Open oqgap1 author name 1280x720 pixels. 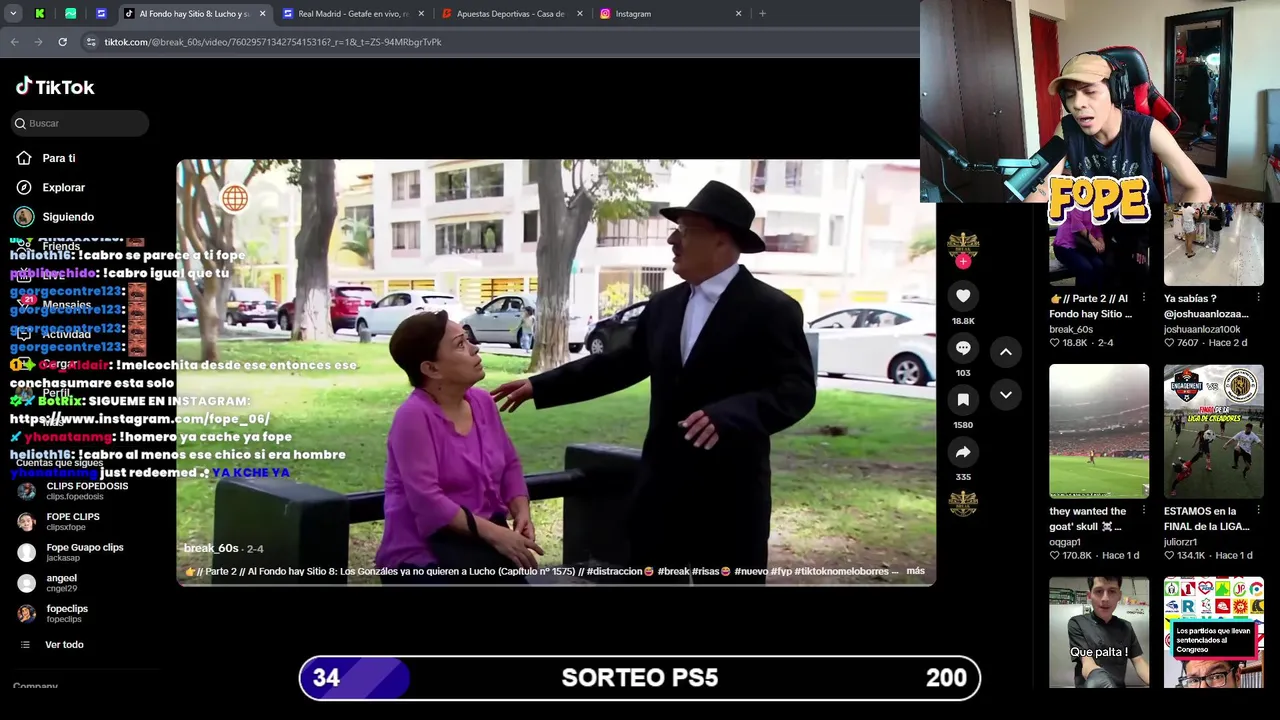pos(1065,542)
